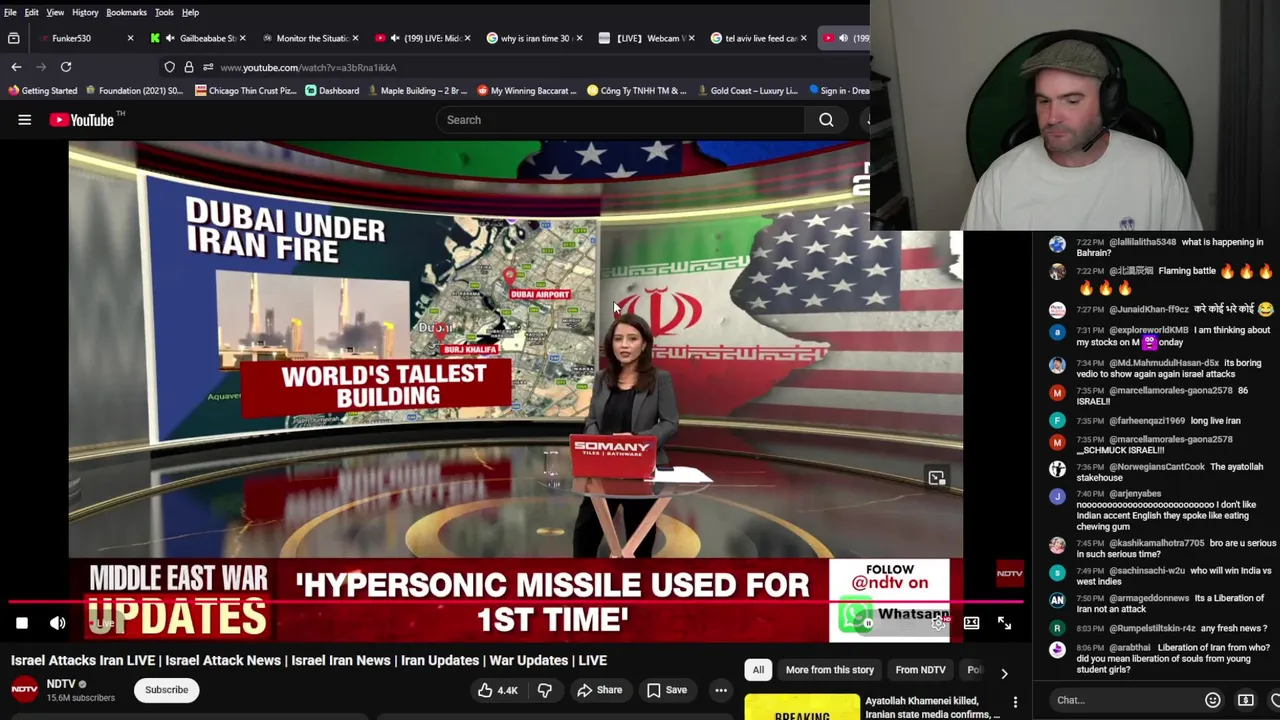The image size is (1280, 720).
Task: Open My Winning Baccarat bookmark
Action: 527,91
